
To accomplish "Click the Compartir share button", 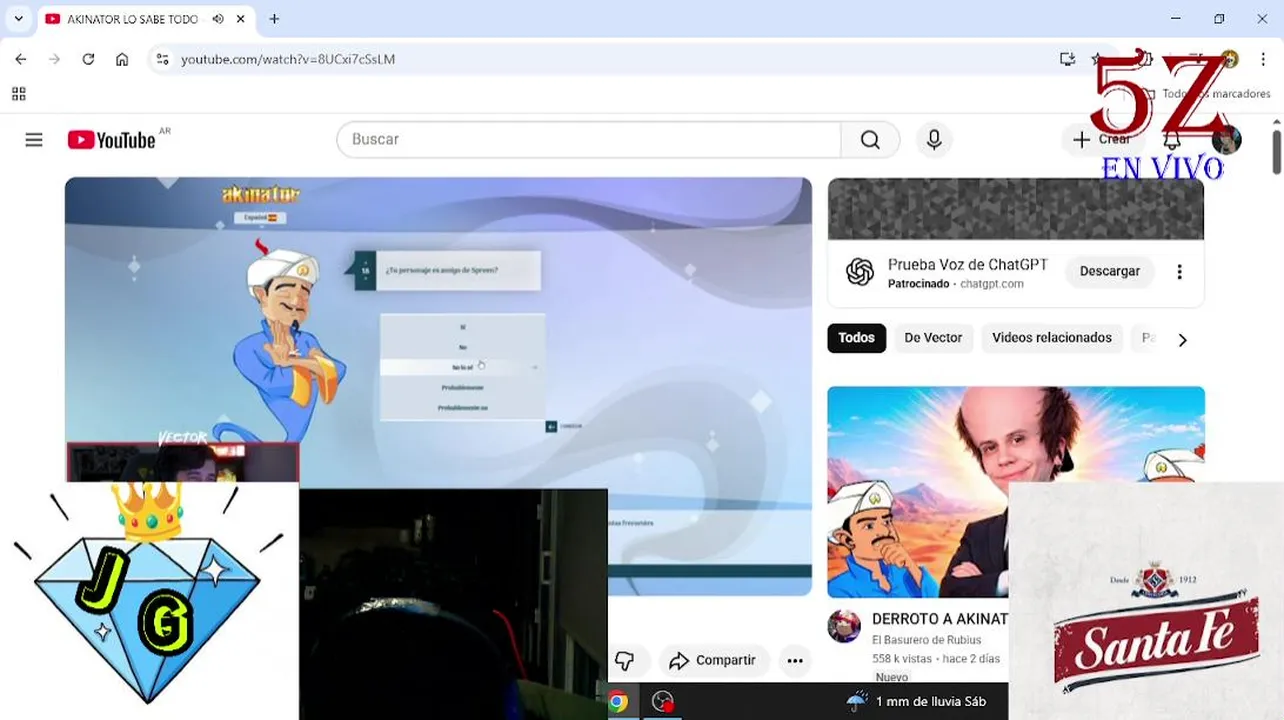I will pyautogui.click(x=713, y=661).
